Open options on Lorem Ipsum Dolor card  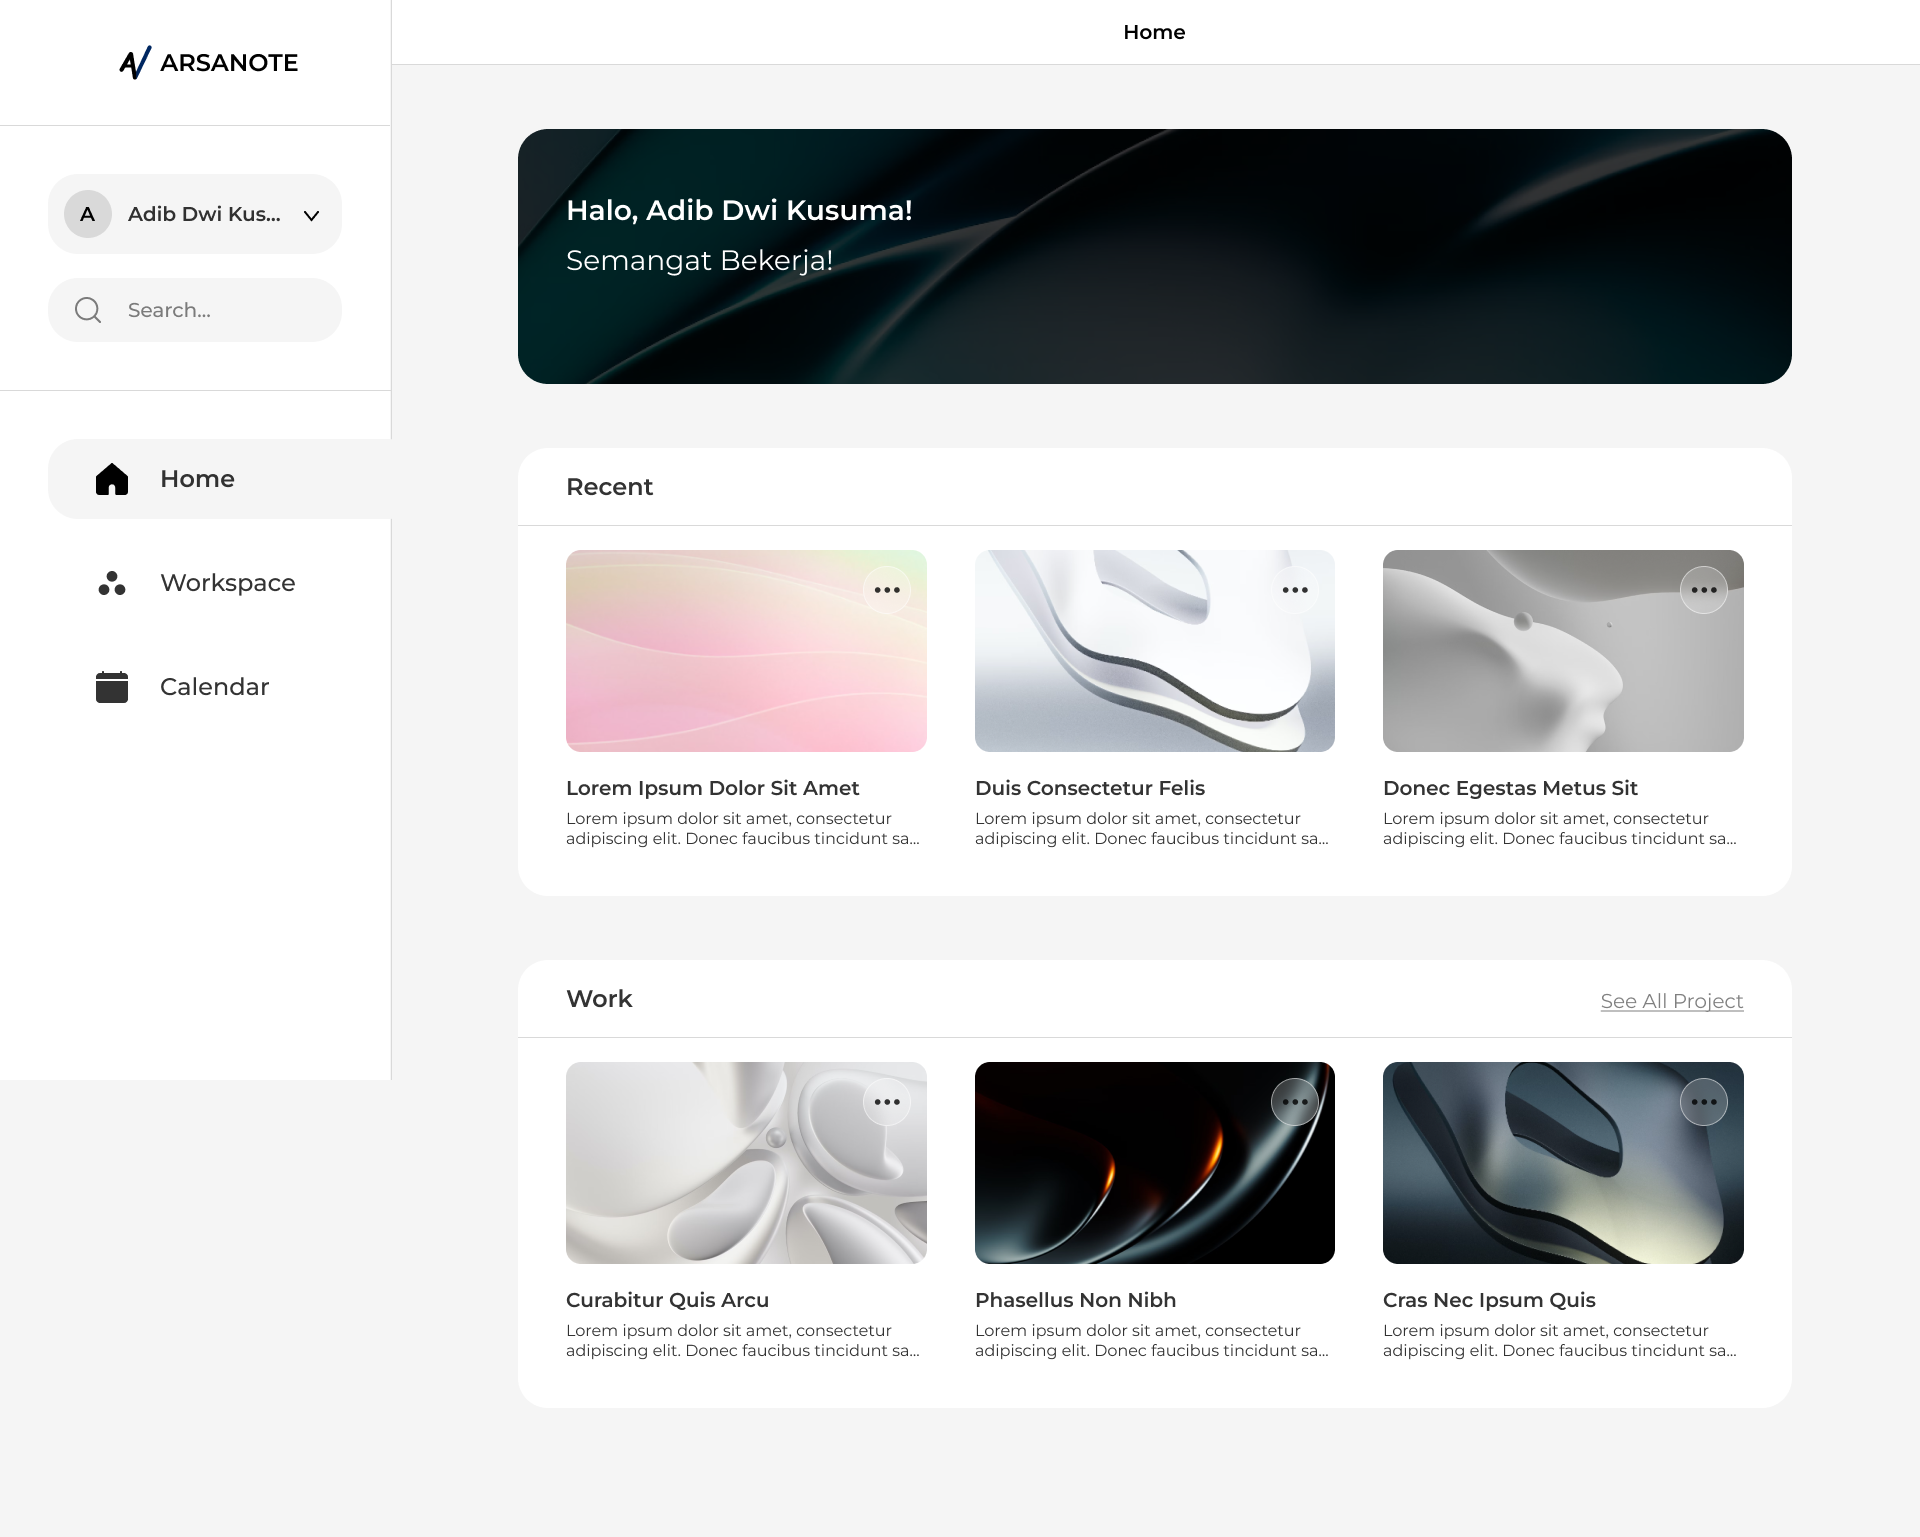[887, 590]
